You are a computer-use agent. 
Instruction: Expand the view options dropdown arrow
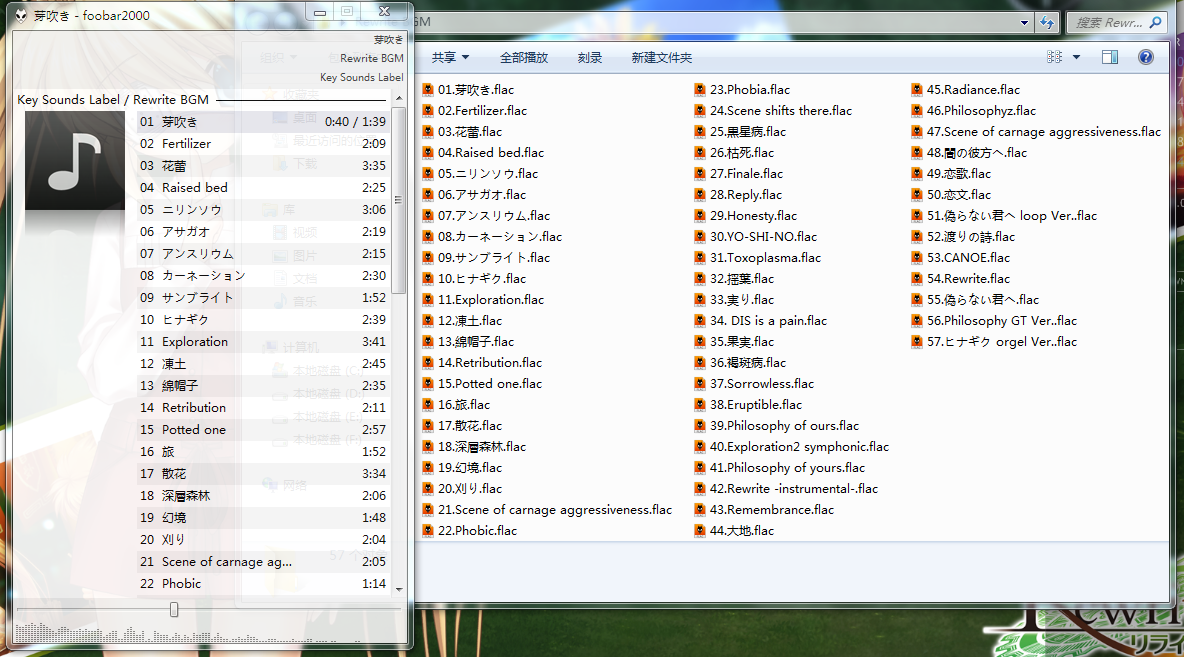[x=1076, y=57]
